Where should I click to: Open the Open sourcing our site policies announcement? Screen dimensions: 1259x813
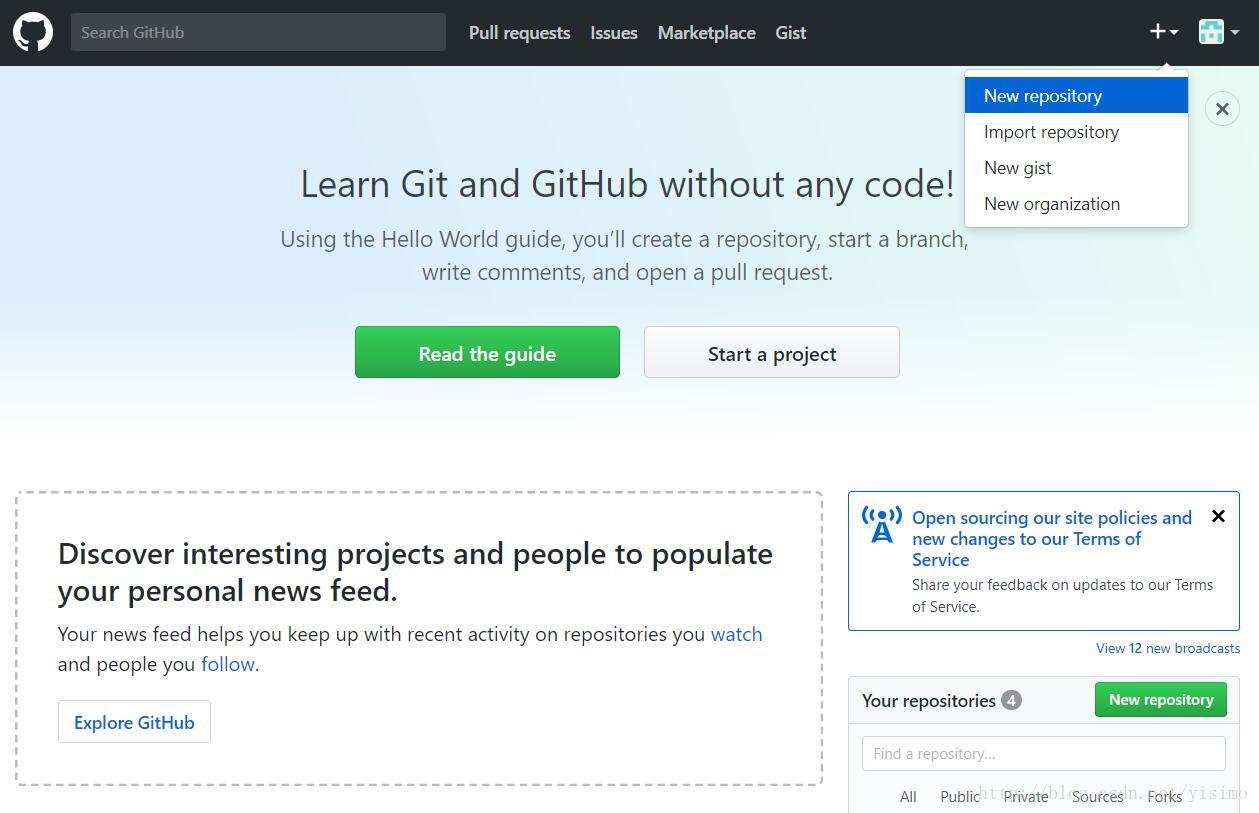click(1052, 539)
